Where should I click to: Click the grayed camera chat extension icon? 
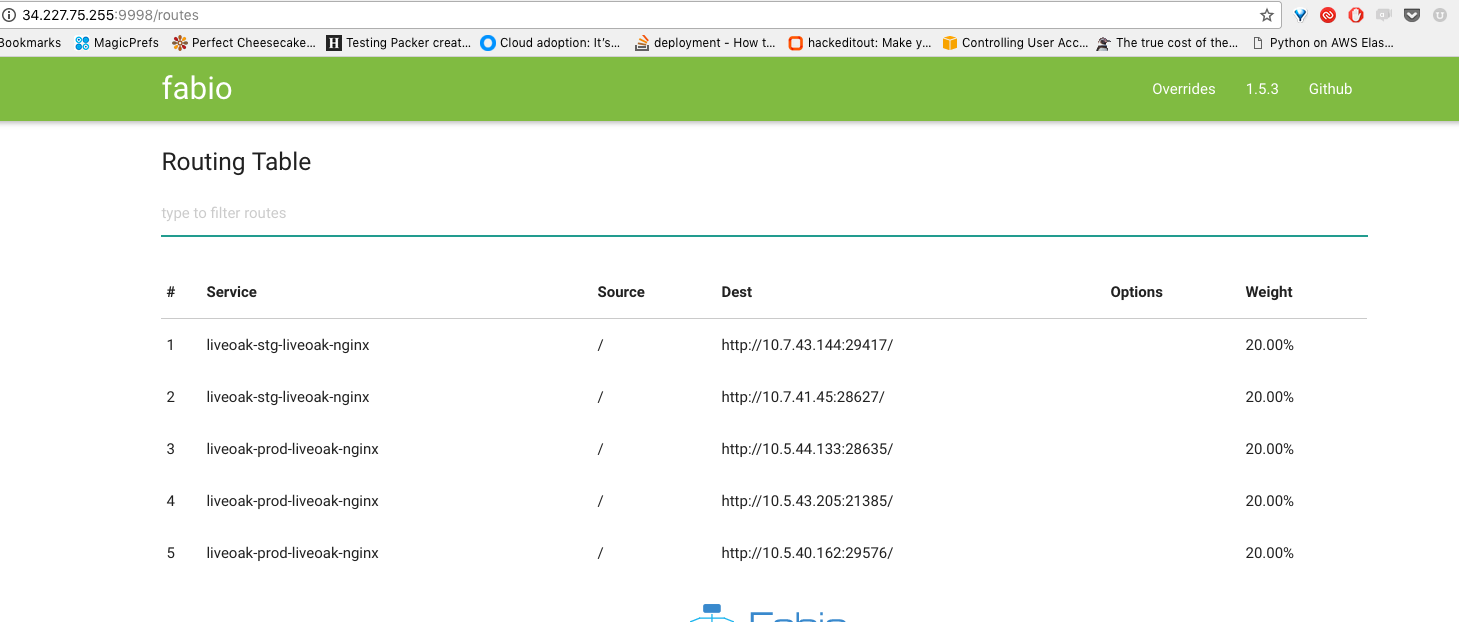[1384, 15]
